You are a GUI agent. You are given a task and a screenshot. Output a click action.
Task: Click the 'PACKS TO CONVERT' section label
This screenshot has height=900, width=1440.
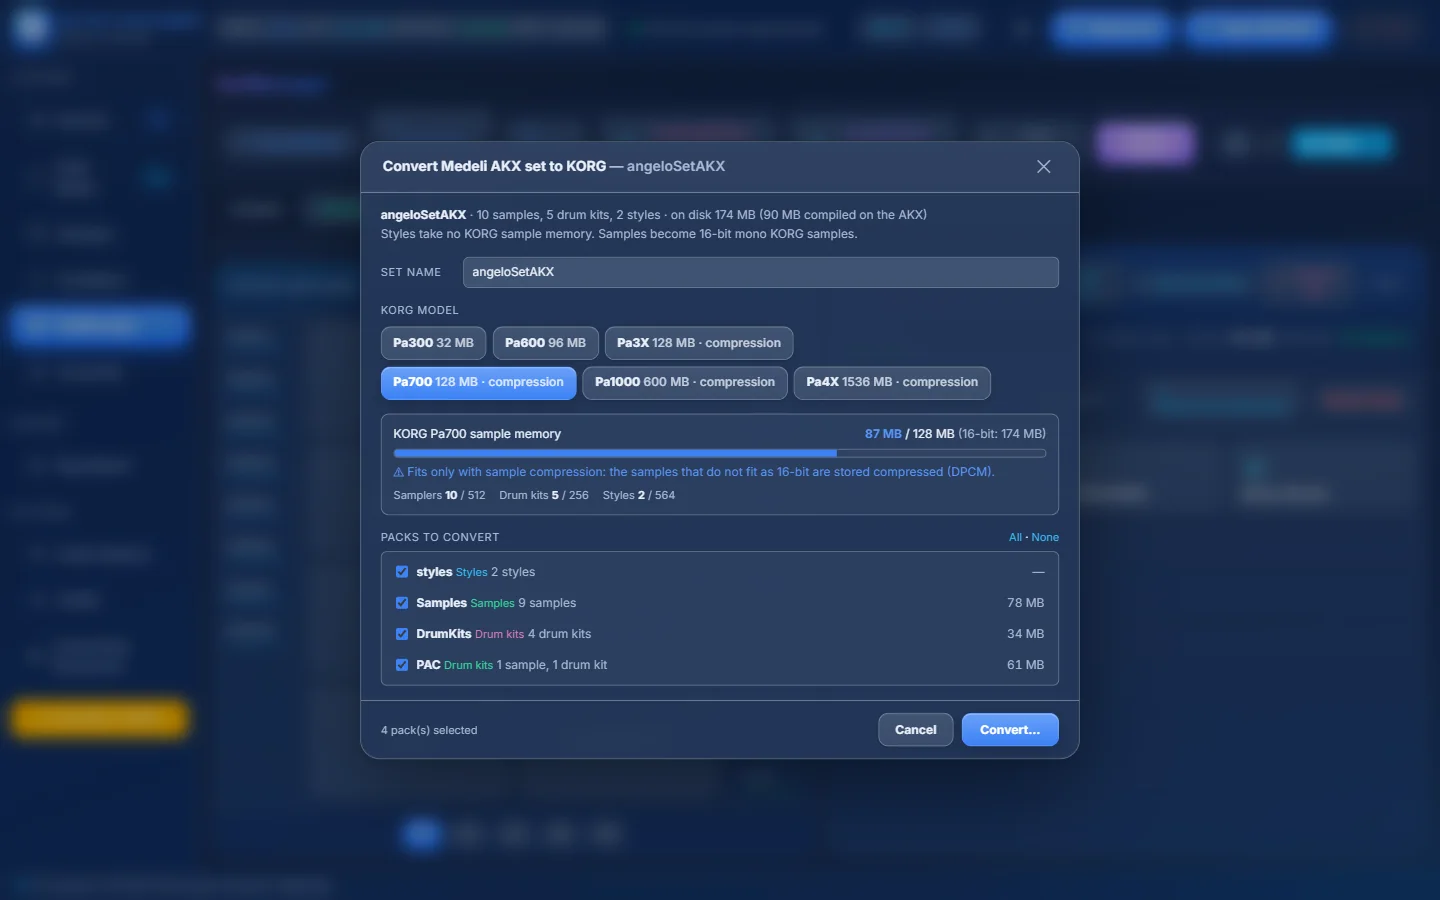coord(440,537)
